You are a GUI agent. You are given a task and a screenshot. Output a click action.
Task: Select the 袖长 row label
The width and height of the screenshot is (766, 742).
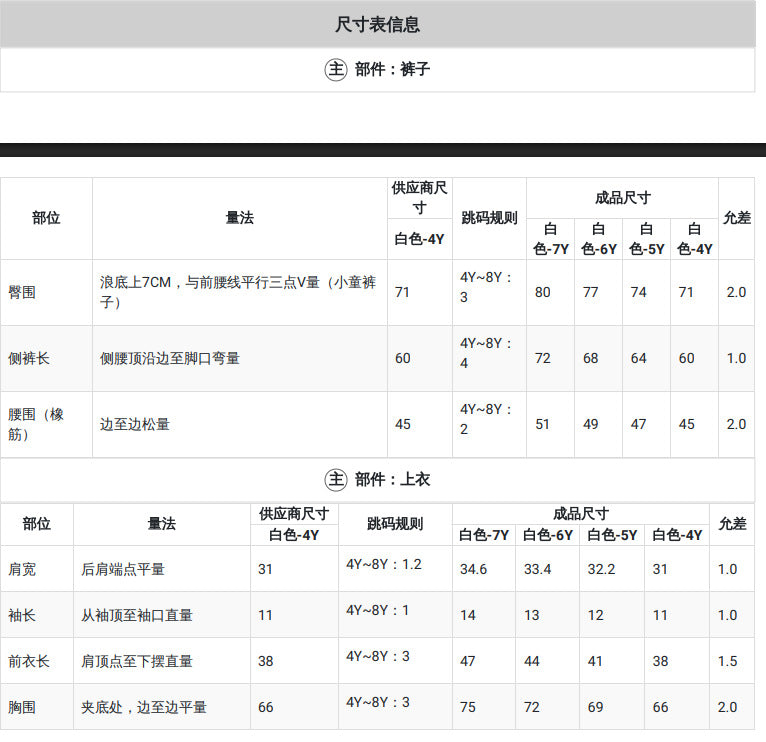click(x=22, y=615)
